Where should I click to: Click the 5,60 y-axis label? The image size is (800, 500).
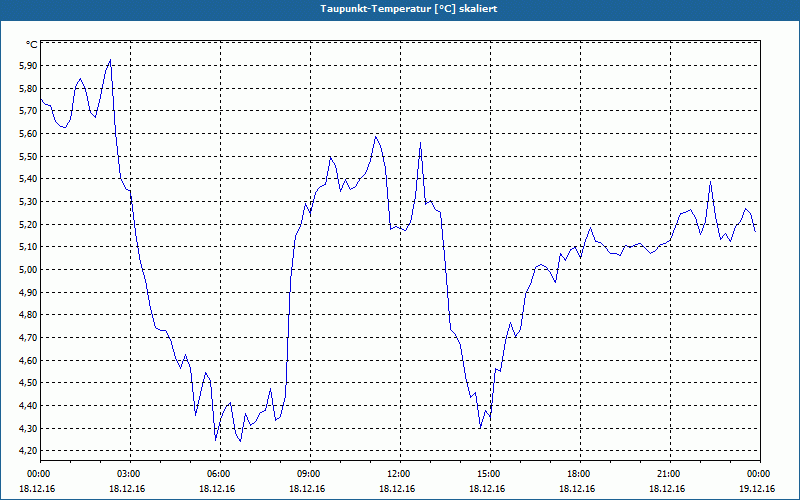[29, 134]
